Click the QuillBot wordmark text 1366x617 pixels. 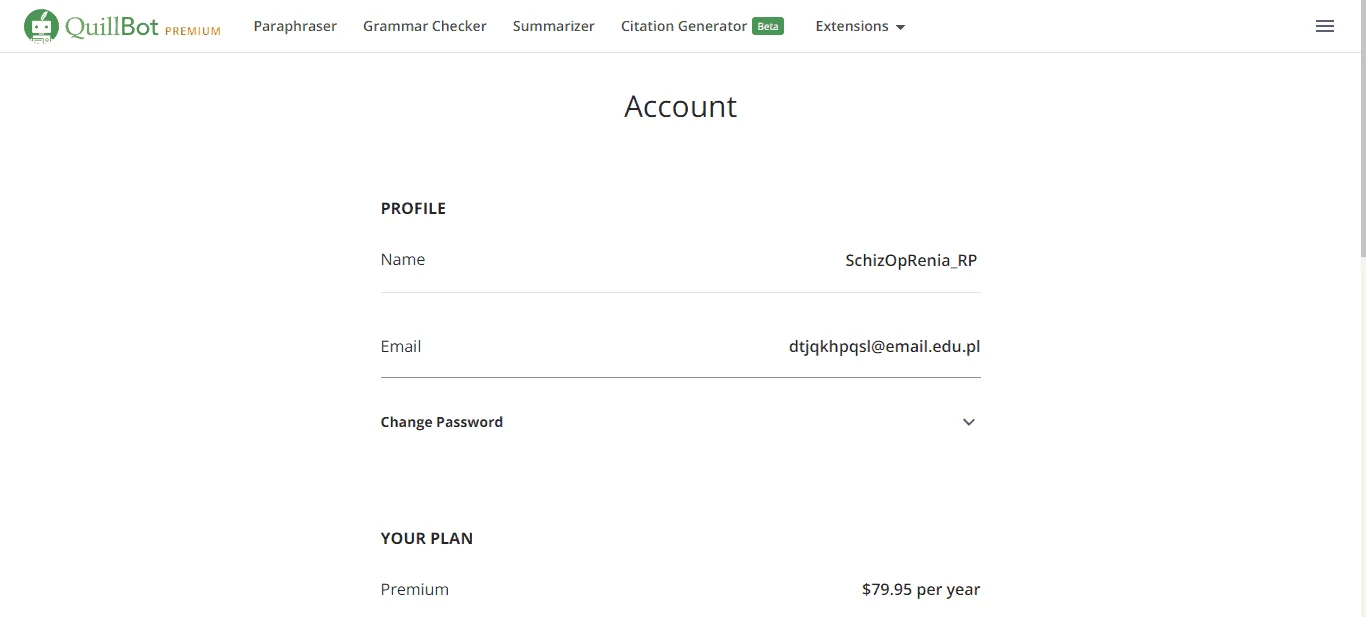[x=112, y=26]
